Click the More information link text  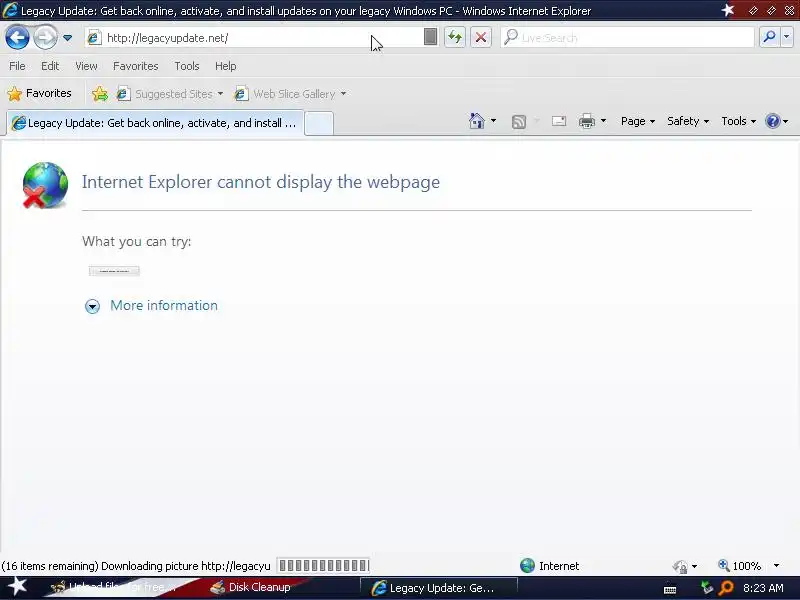(164, 305)
